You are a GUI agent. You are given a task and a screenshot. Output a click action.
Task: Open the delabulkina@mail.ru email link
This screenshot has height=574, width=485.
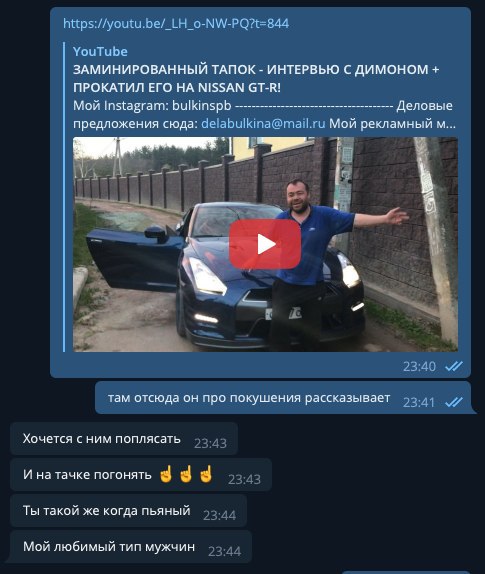(263, 124)
